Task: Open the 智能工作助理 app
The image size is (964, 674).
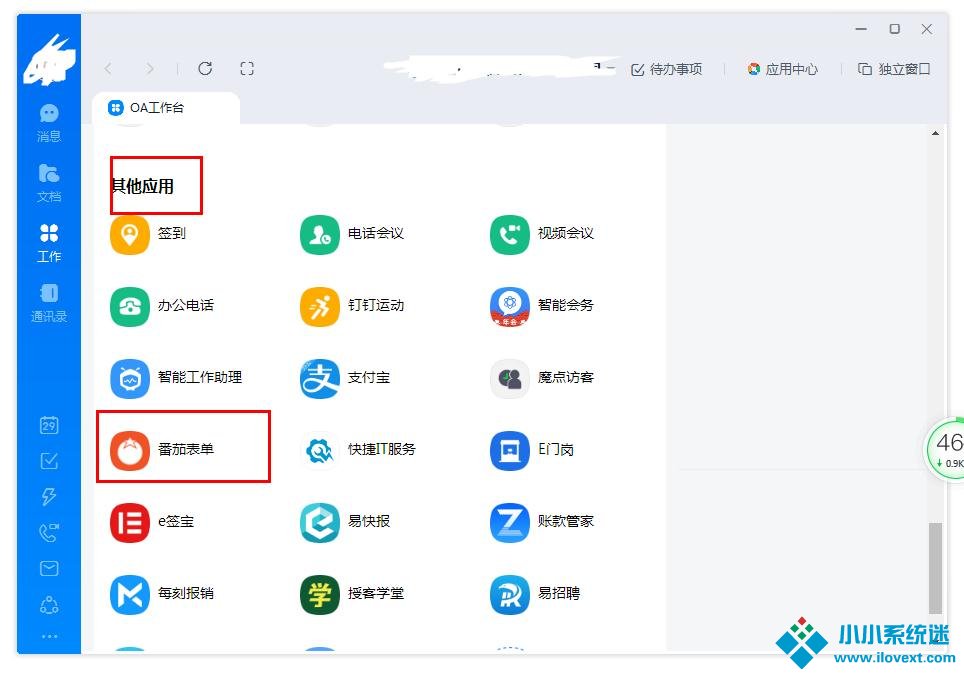Action: [x=176, y=378]
